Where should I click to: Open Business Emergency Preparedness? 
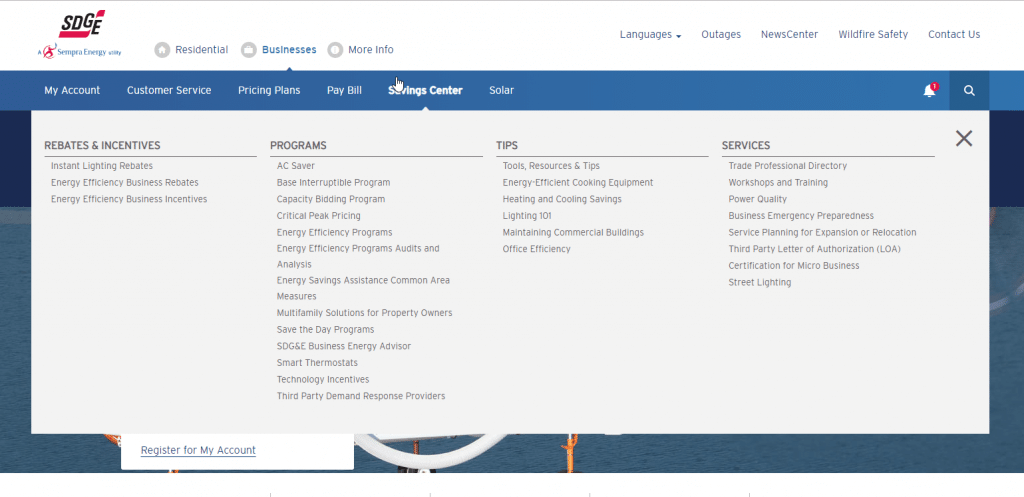pyautogui.click(x=801, y=216)
